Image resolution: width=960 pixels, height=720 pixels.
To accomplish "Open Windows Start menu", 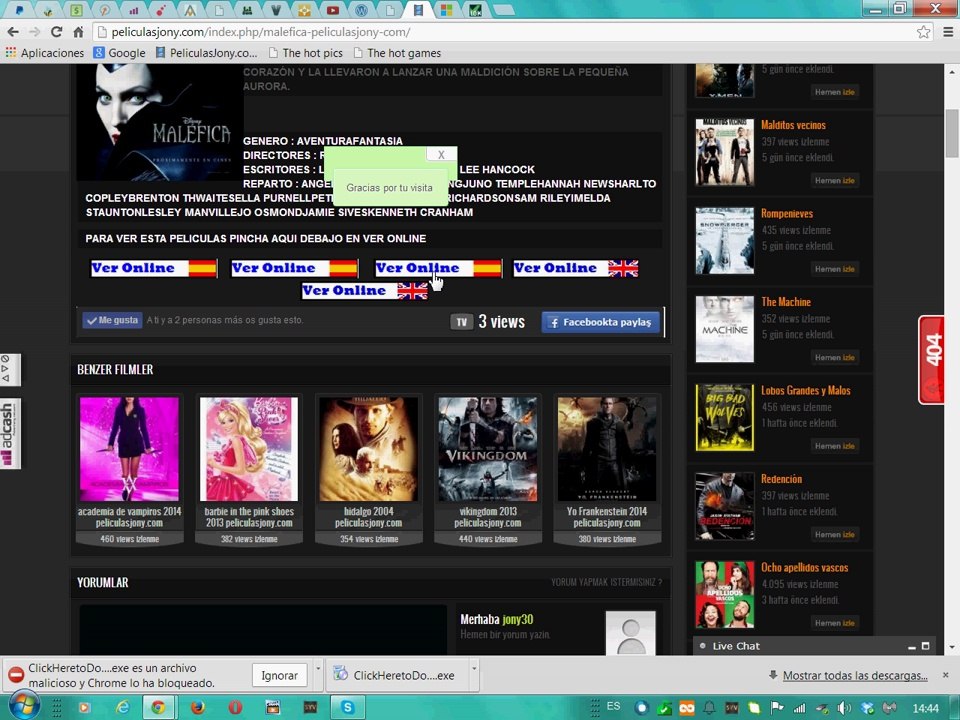I will [23, 707].
